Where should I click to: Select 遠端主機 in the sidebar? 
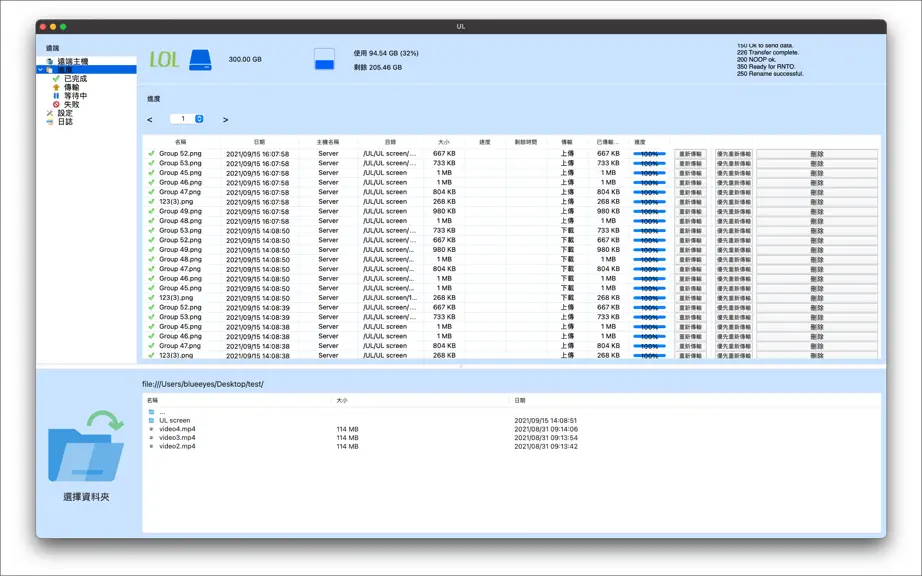[x=73, y=61]
